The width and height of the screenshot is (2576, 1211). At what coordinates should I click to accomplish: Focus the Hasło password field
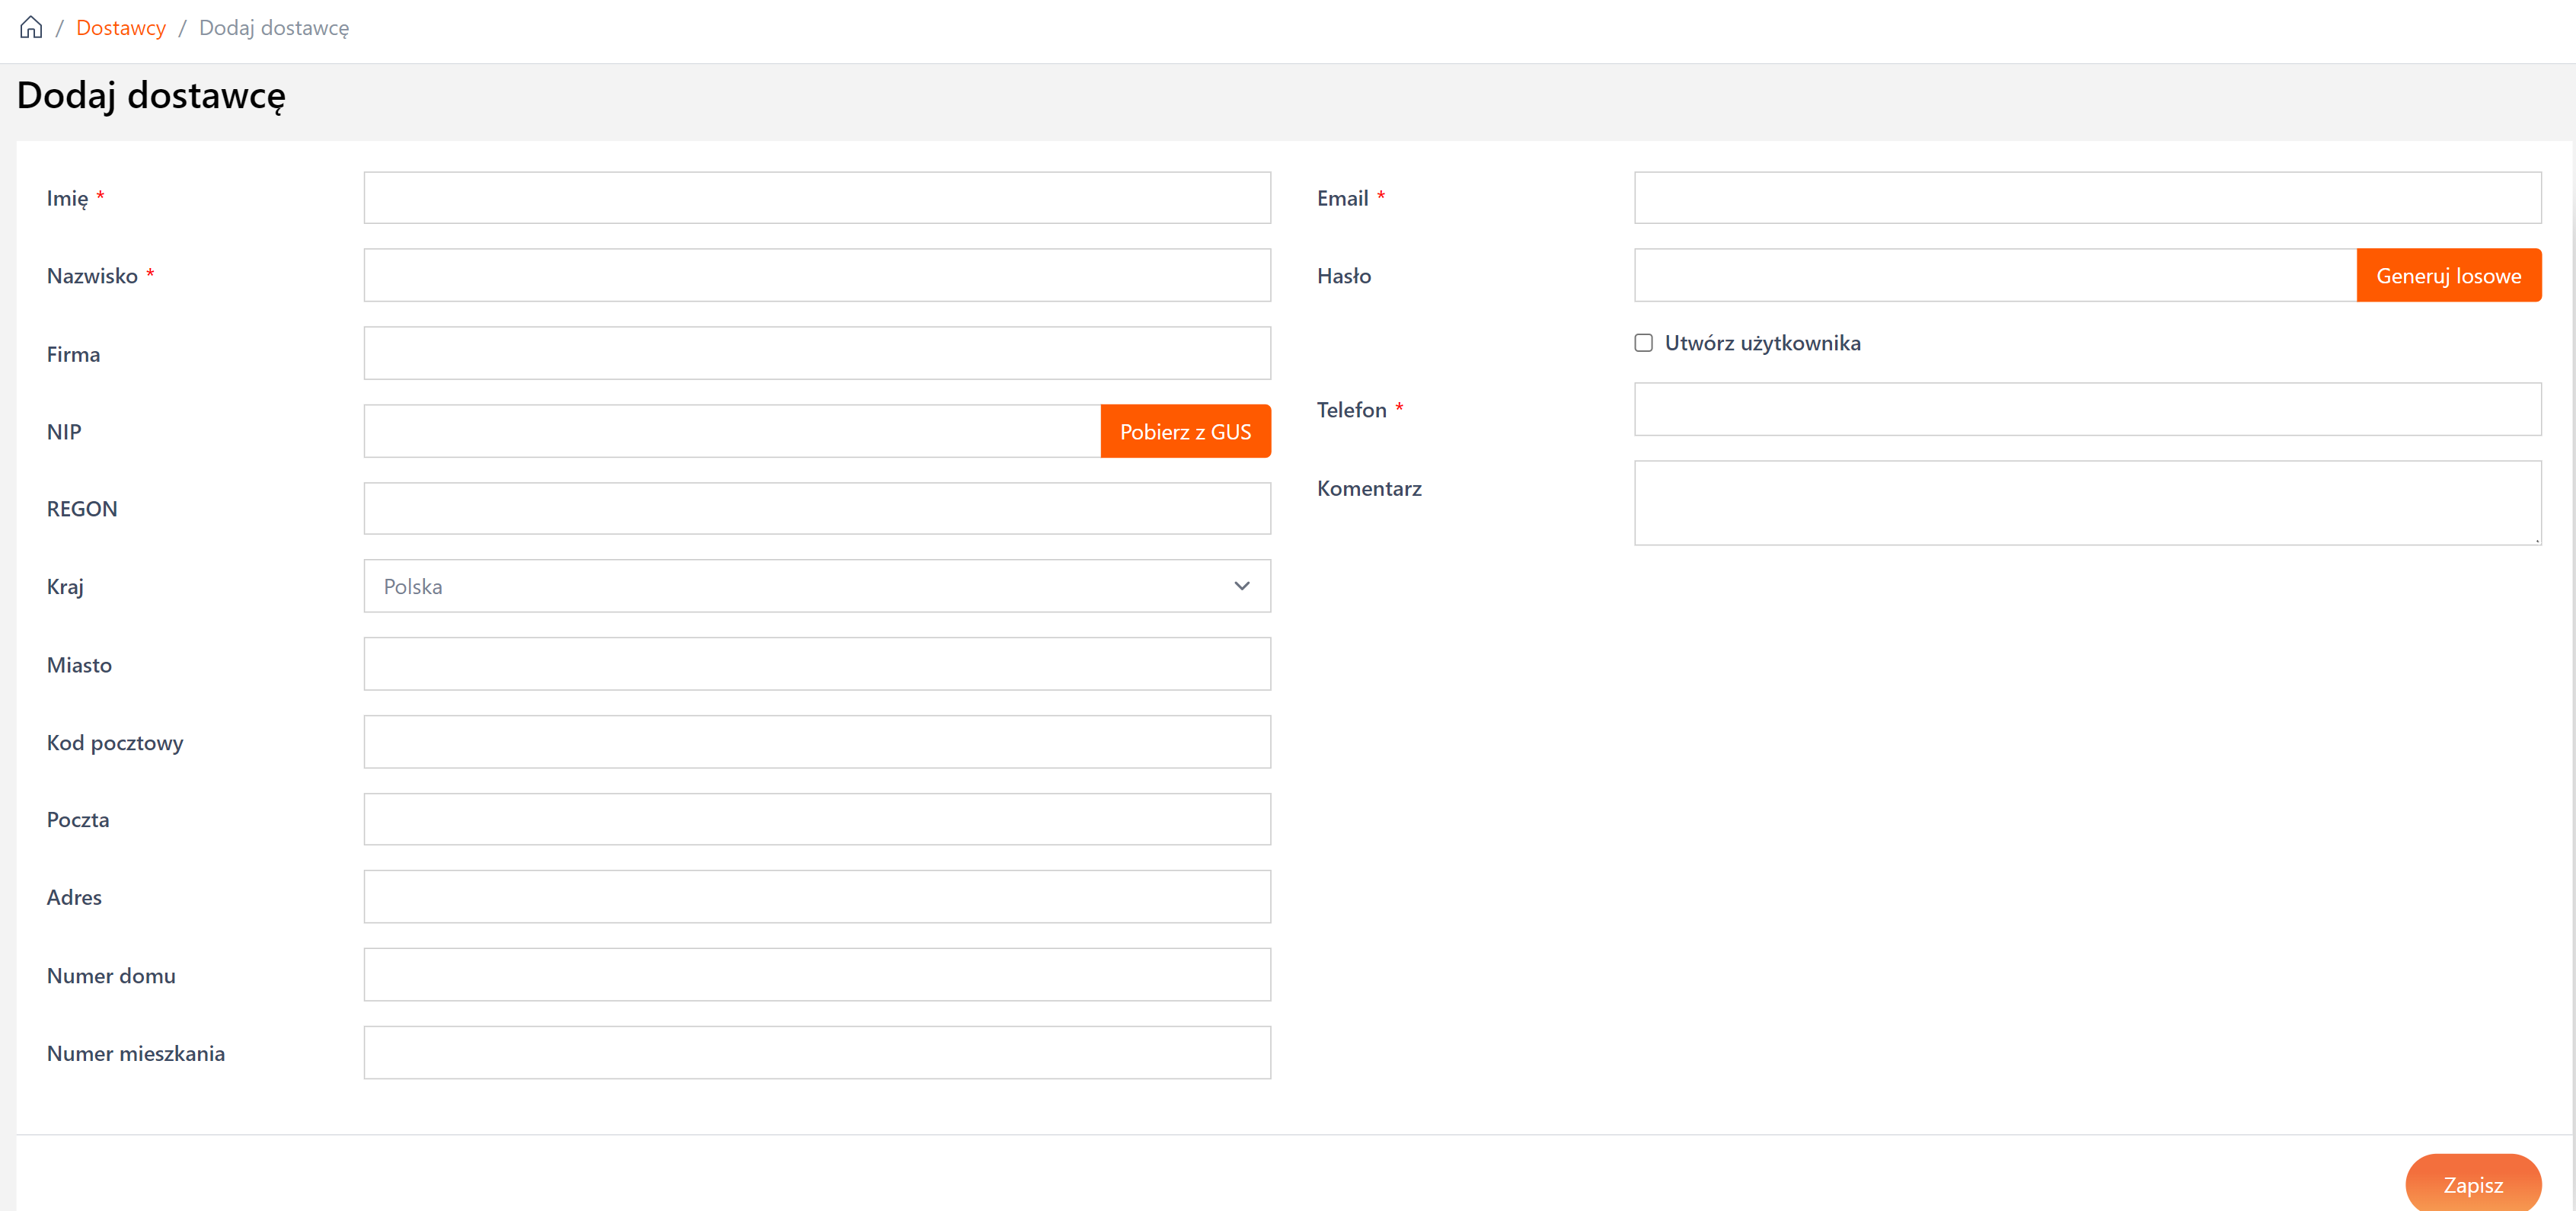click(x=1995, y=275)
